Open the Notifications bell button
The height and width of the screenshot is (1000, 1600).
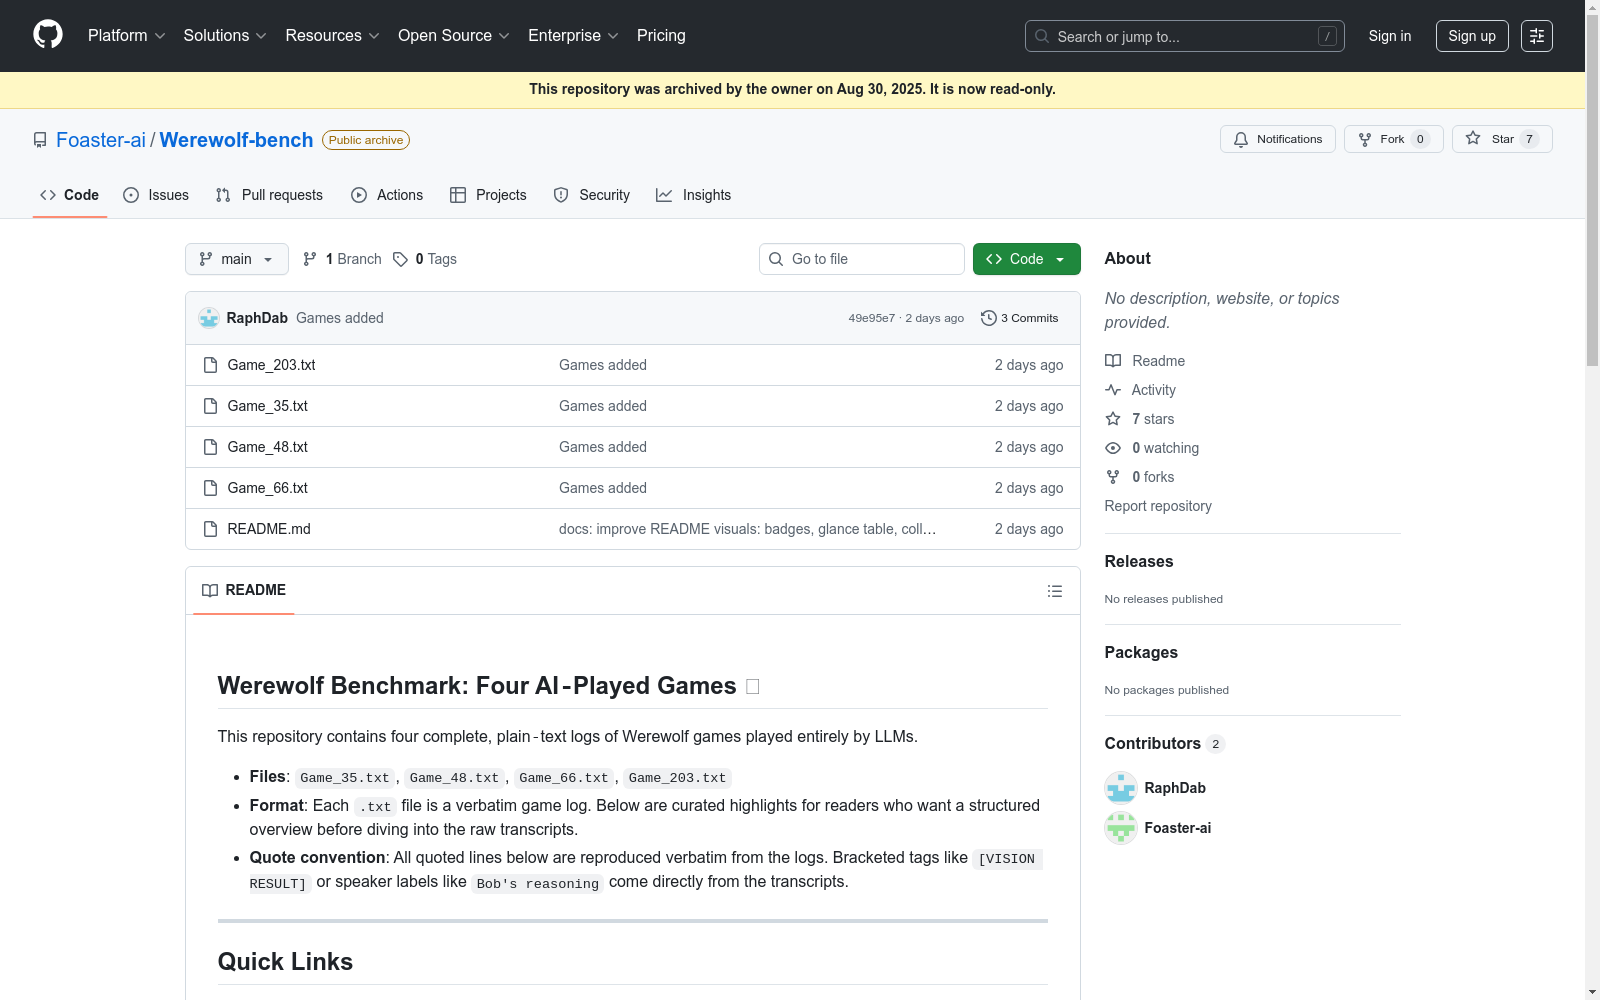[x=1277, y=139]
